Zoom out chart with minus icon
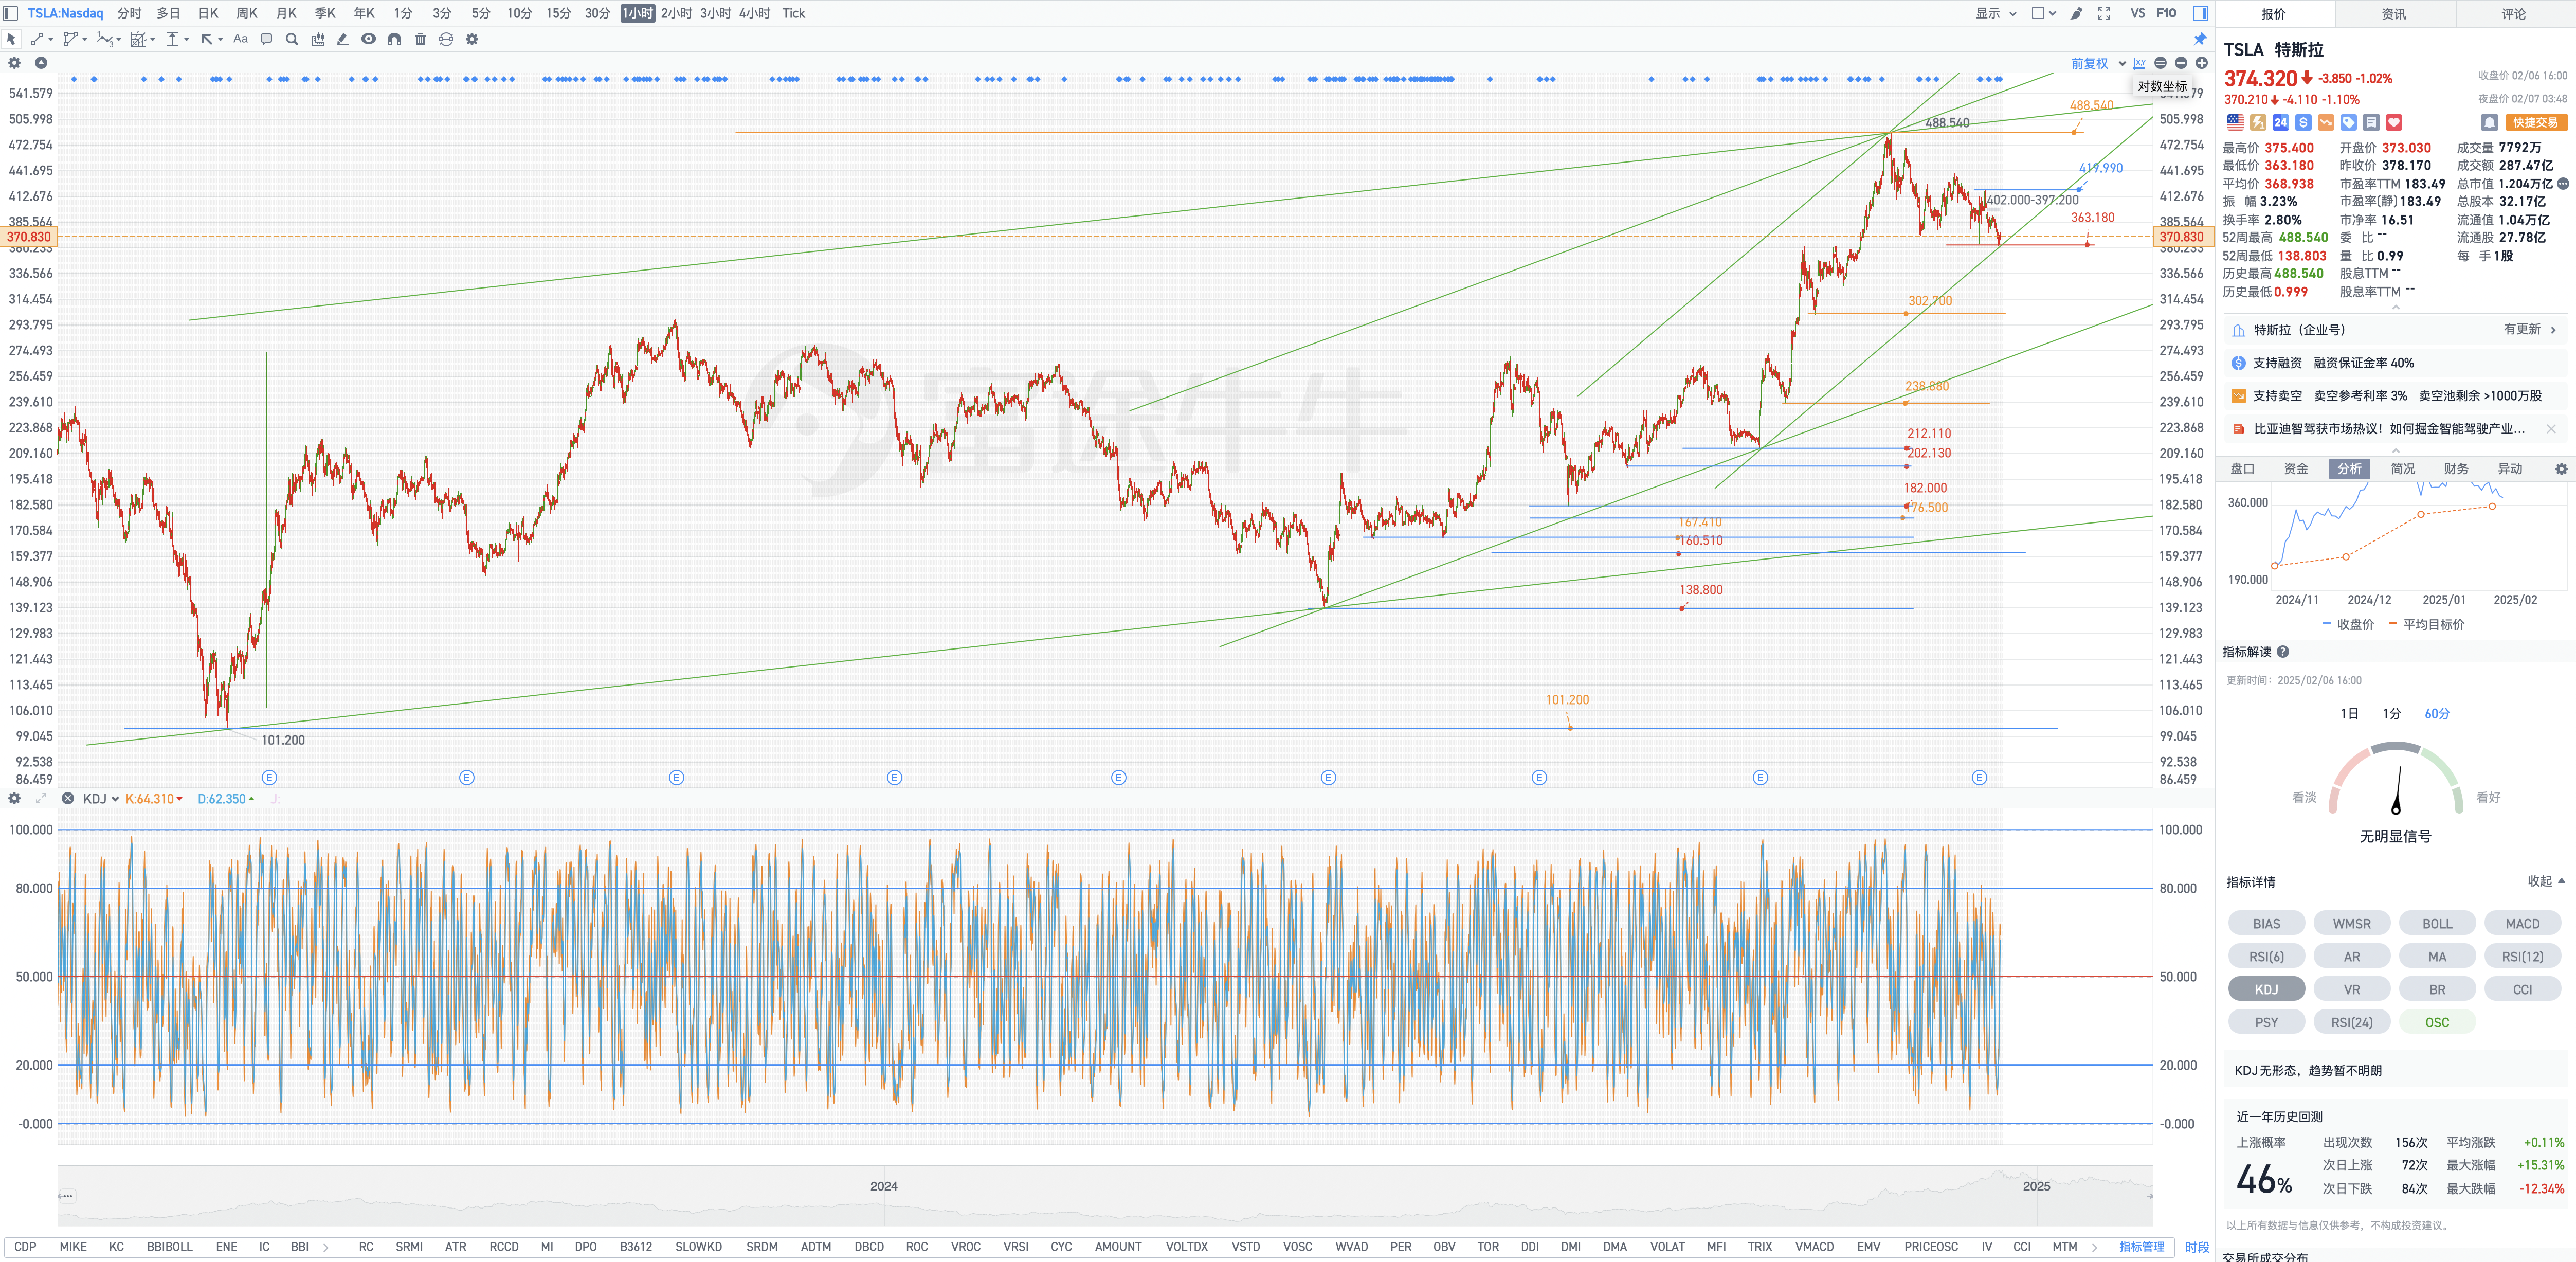 pos(2181,63)
